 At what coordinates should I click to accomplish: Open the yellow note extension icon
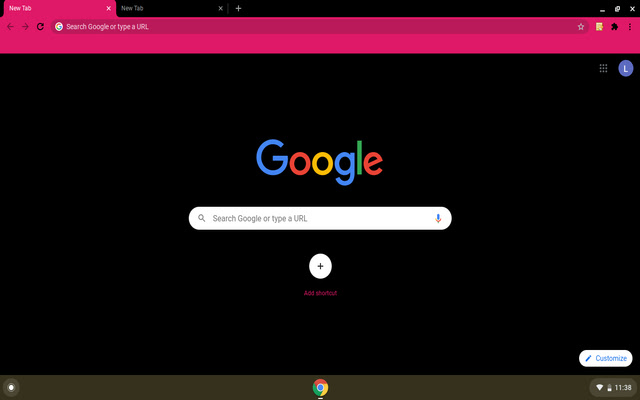(x=599, y=27)
